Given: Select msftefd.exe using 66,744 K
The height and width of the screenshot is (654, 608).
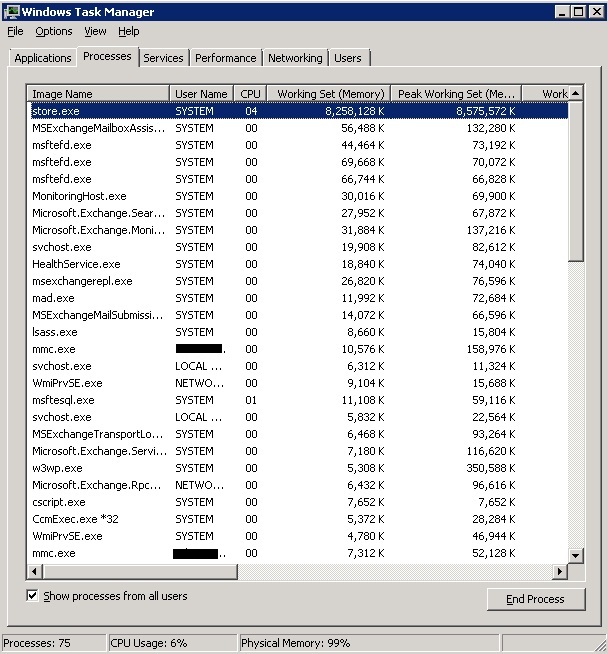Looking at the screenshot, I should [299, 179].
